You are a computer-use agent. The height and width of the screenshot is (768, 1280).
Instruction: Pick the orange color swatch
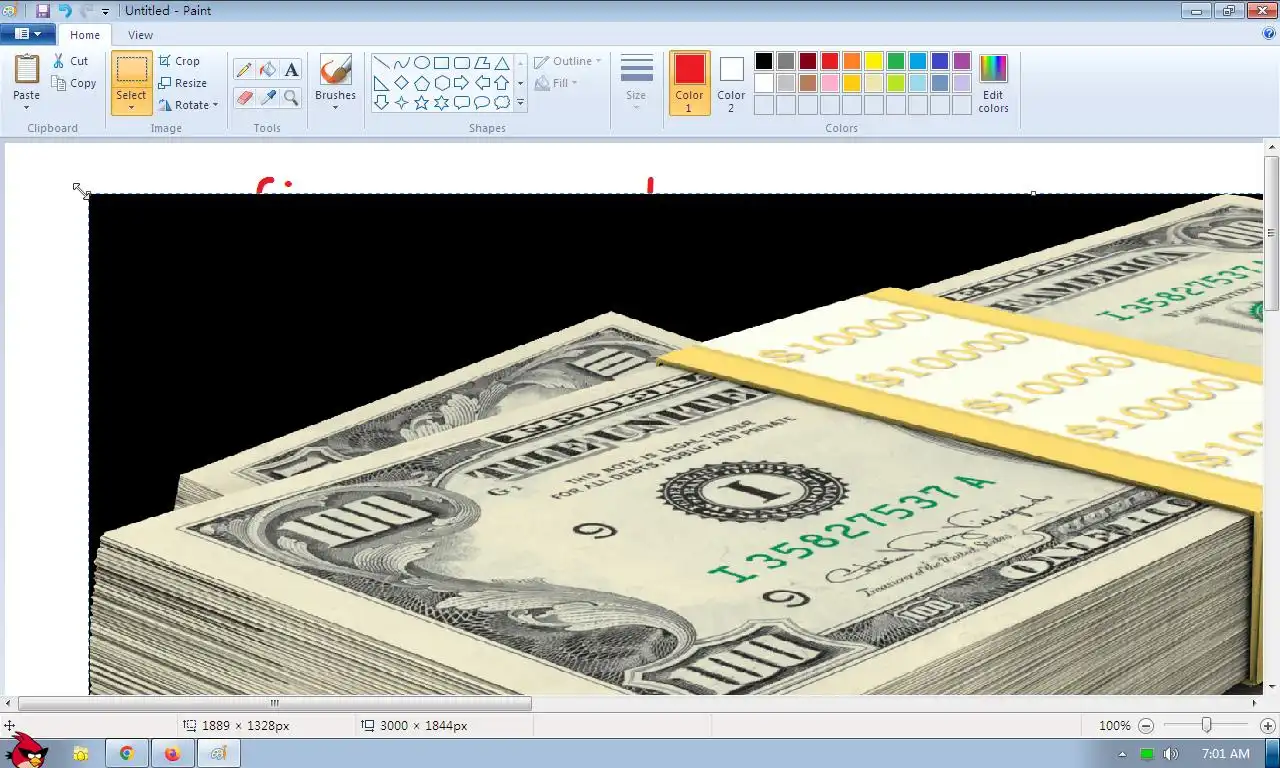(x=852, y=61)
